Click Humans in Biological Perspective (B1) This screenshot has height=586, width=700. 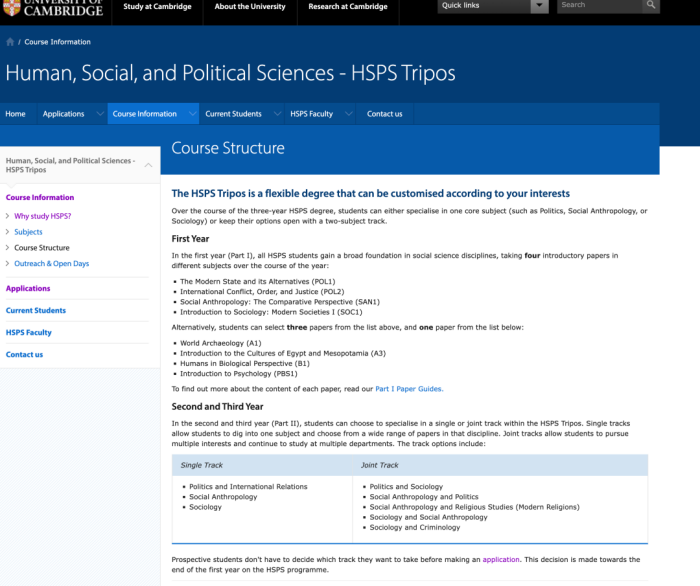click(245, 364)
